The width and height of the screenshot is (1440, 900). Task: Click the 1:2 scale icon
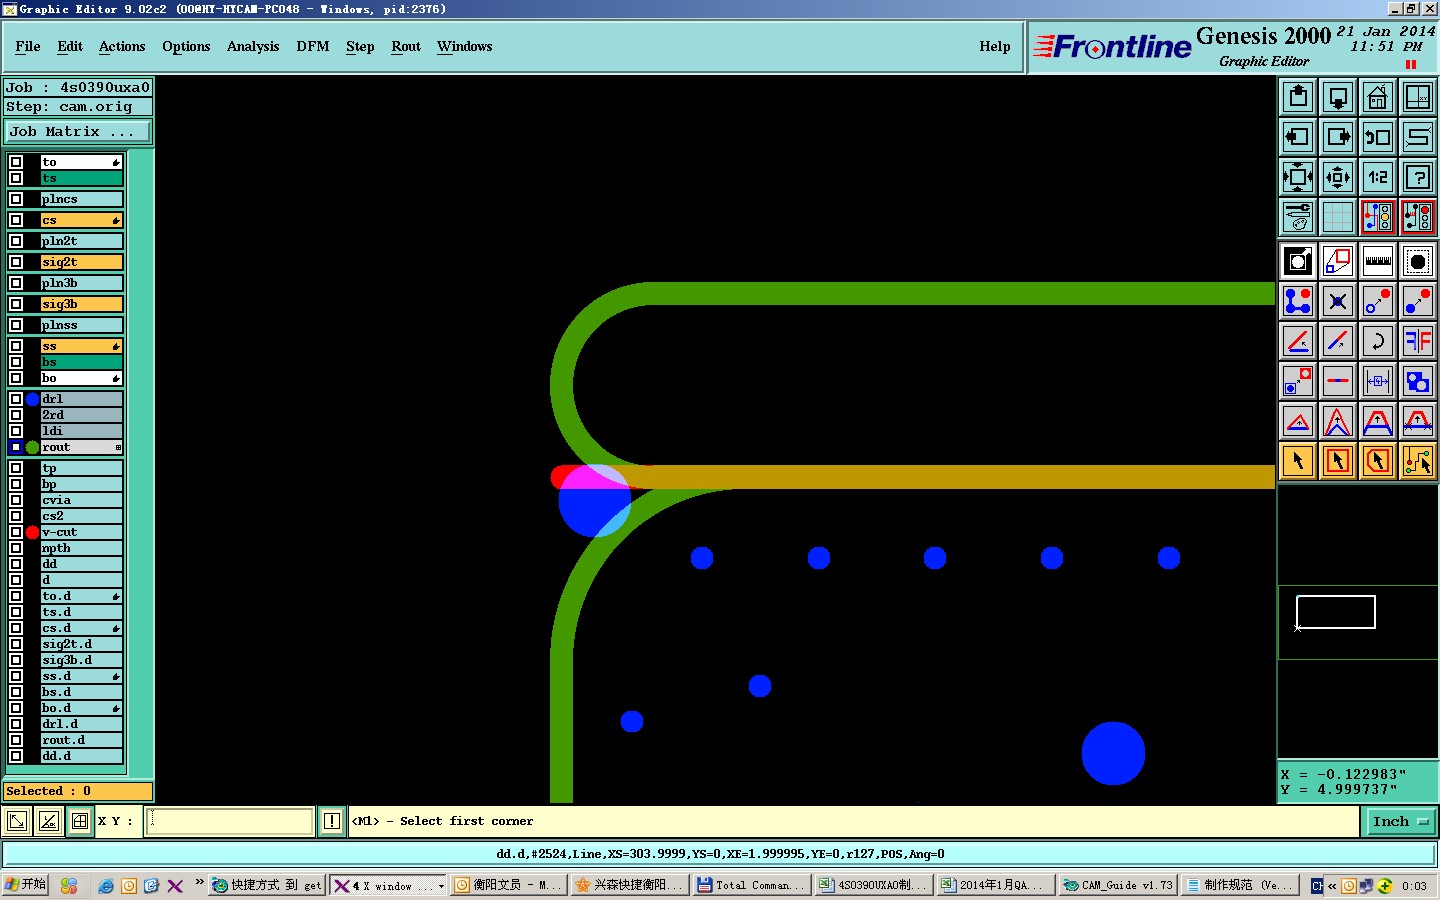(1378, 177)
